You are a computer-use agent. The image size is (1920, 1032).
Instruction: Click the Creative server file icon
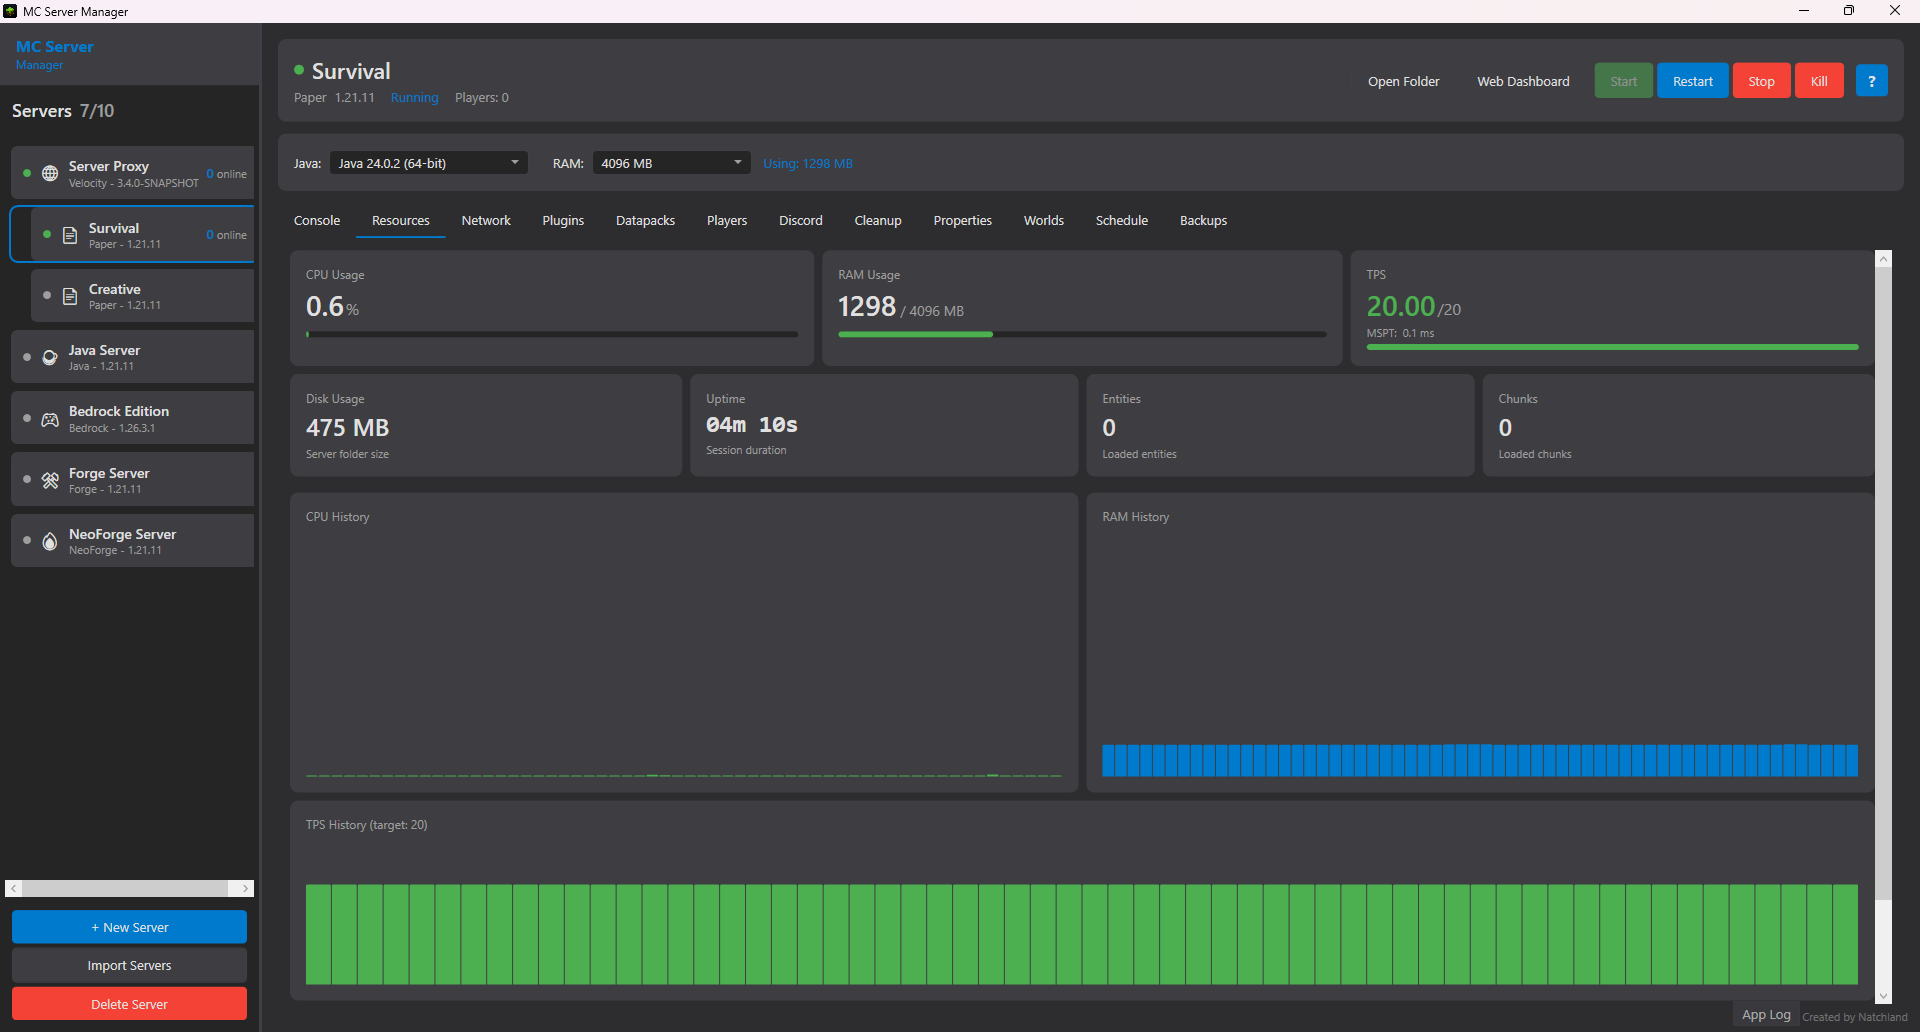tap(68, 296)
